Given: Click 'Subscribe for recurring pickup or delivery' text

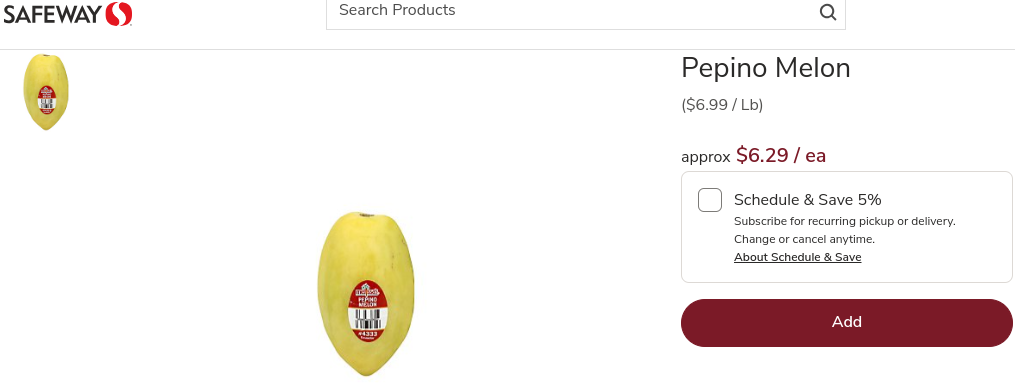Looking at the screenshot, I should pos(845,221).
